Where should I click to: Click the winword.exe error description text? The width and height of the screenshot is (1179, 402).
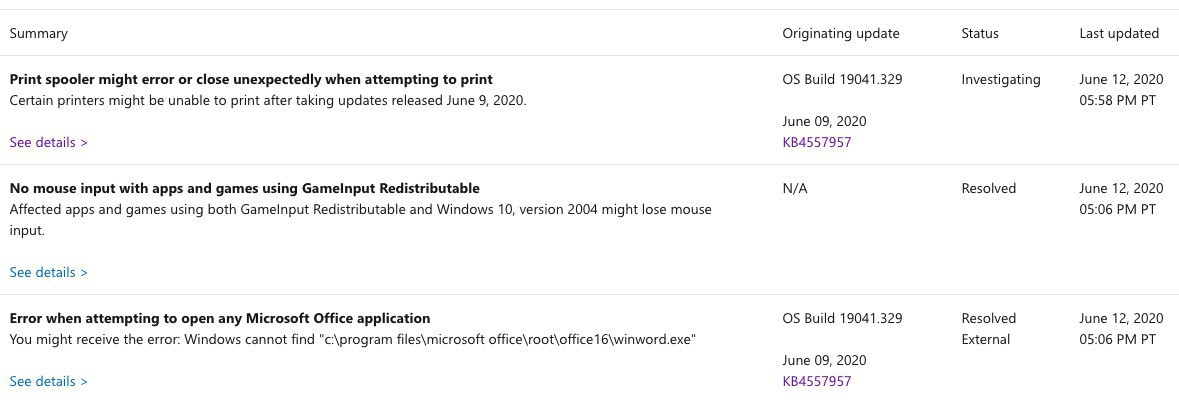click(352, 339)
